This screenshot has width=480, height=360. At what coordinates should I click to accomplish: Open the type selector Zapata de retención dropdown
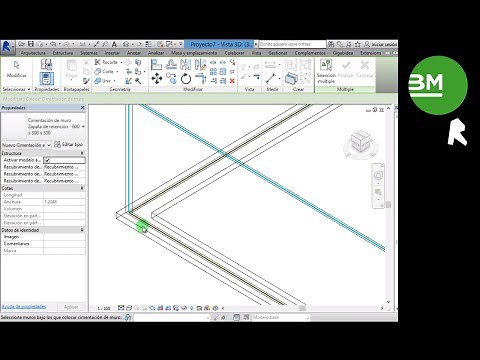click(x=83, y=127)
